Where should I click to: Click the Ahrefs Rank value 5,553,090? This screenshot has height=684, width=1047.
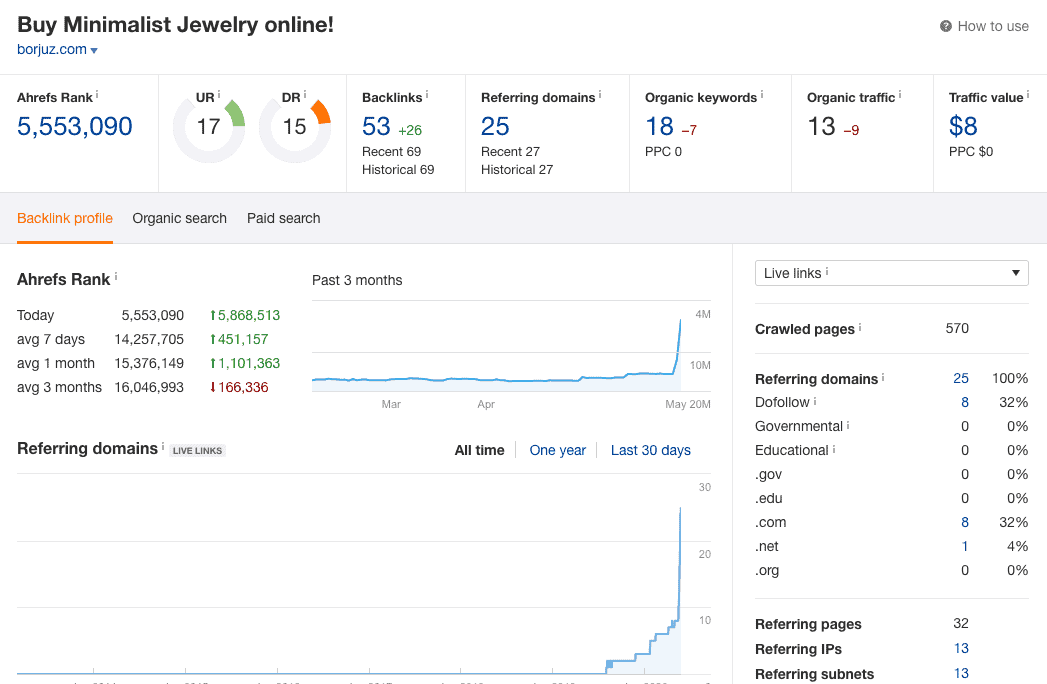(x=75, y=126)
